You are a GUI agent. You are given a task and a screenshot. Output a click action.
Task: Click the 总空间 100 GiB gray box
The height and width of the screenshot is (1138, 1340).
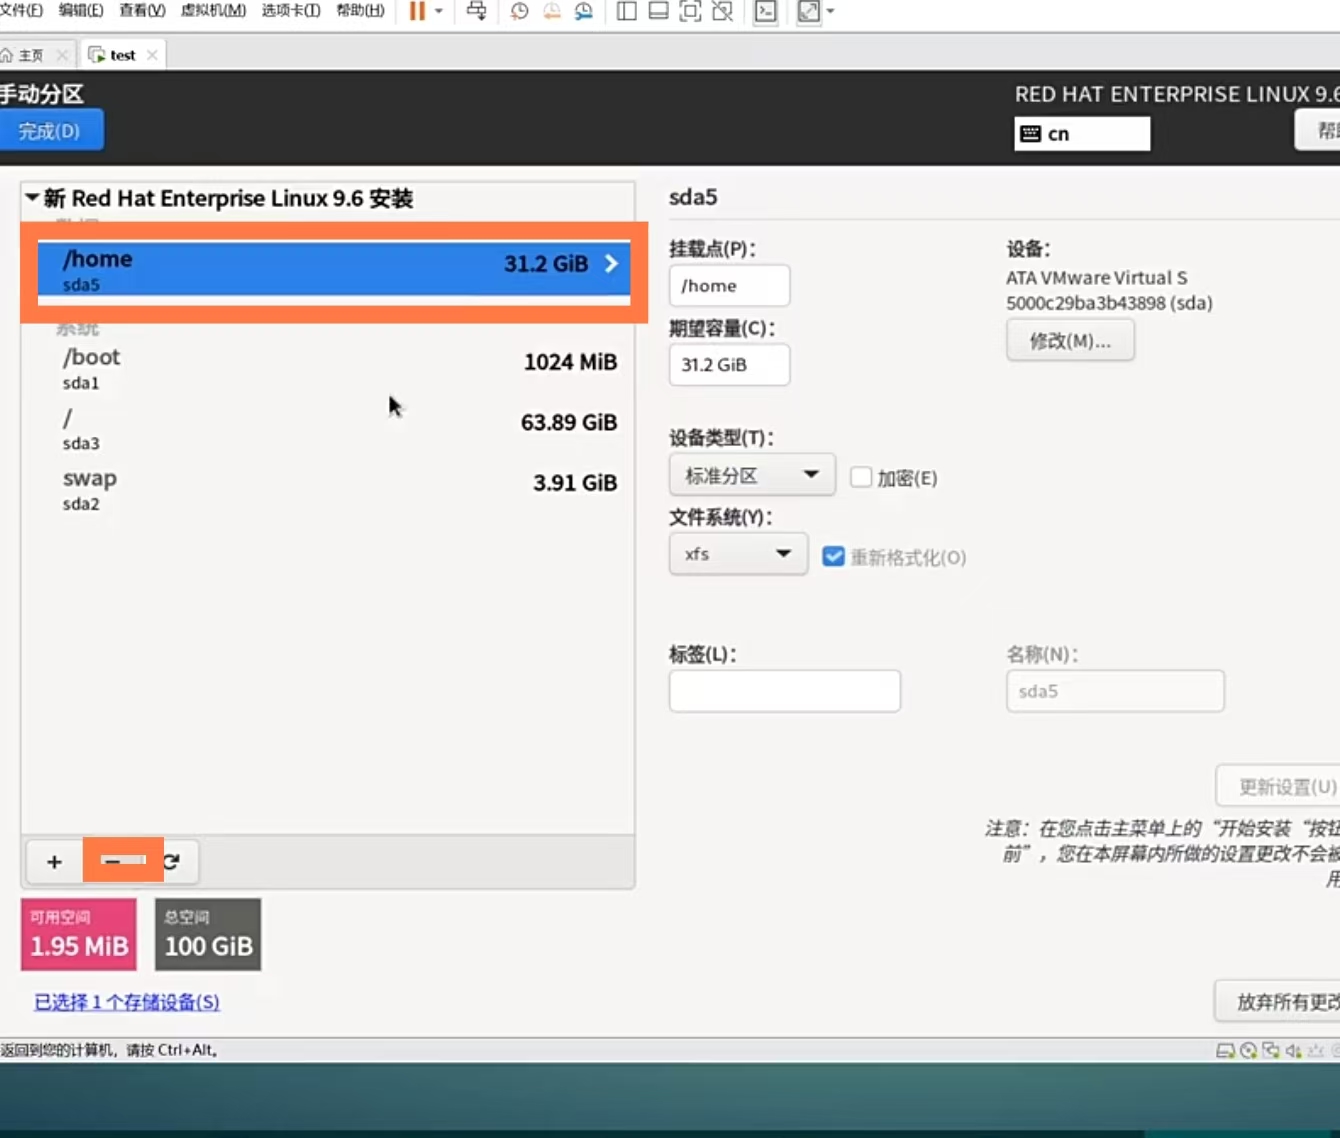pos(208,935)
